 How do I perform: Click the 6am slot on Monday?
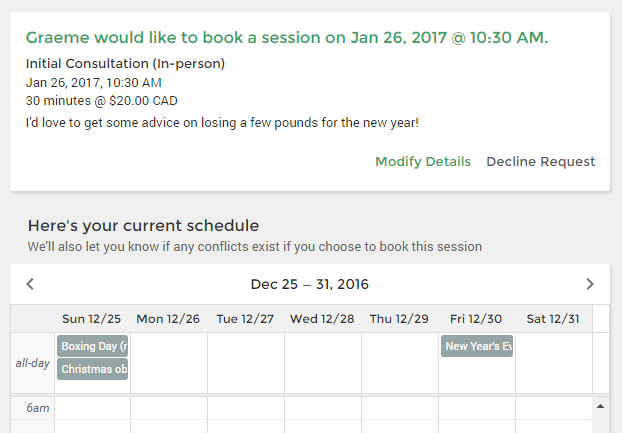[168, 408]
